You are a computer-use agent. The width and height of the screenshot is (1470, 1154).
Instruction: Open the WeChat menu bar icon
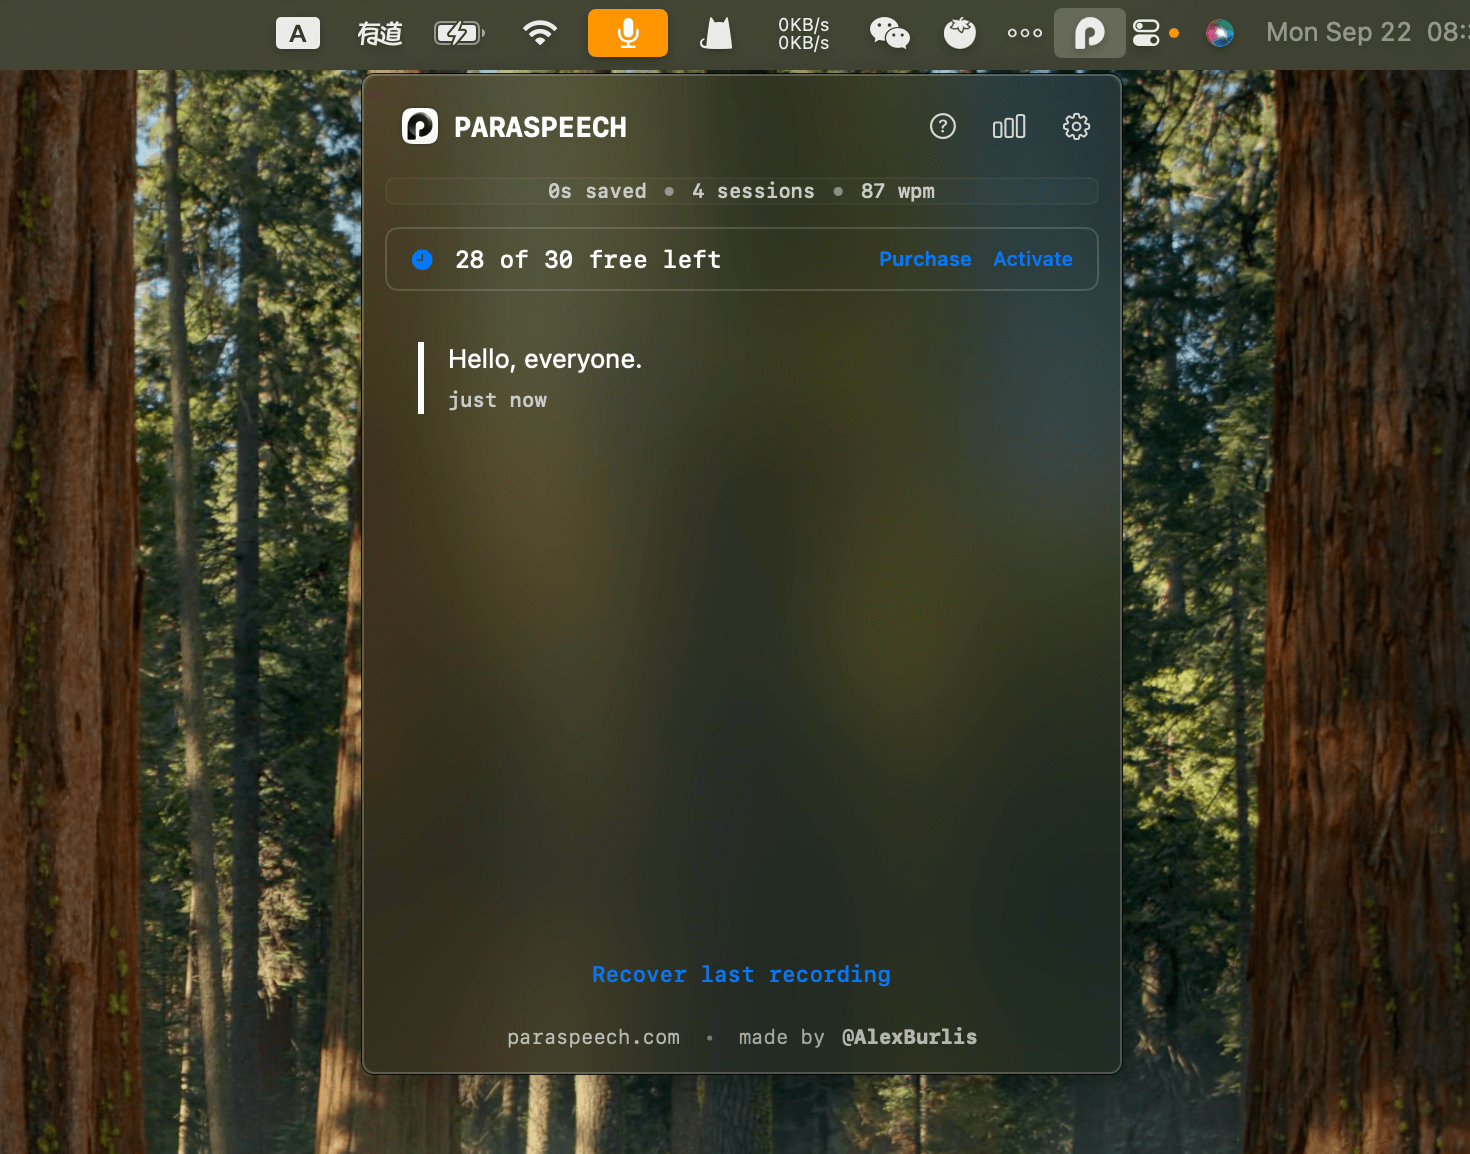pyautogui.click(x=889, y=33)
